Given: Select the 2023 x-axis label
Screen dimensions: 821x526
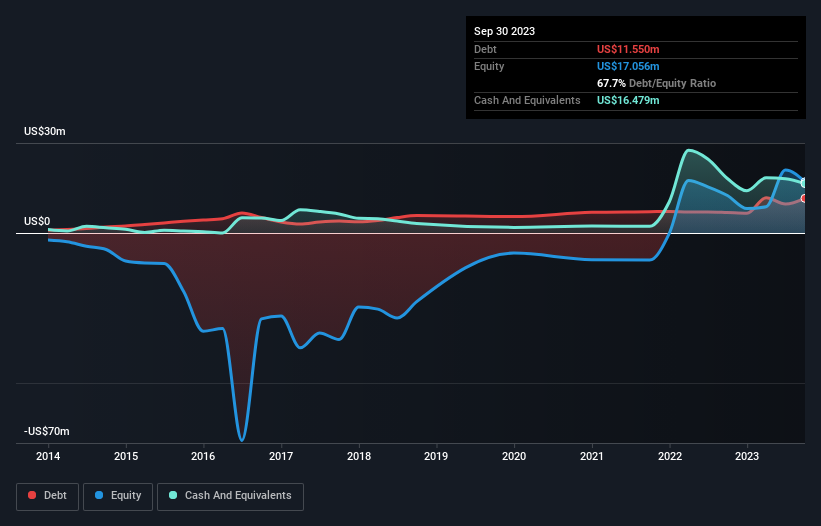Looking at the screenshot, I should (x=747, y=456).
